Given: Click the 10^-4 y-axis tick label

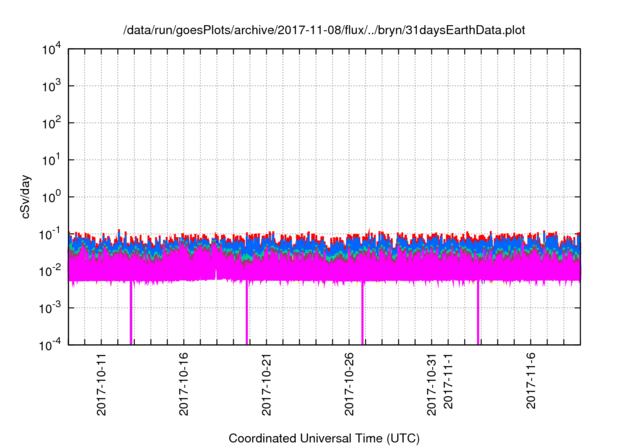Looking at the screenshot, I should [50, 346].
